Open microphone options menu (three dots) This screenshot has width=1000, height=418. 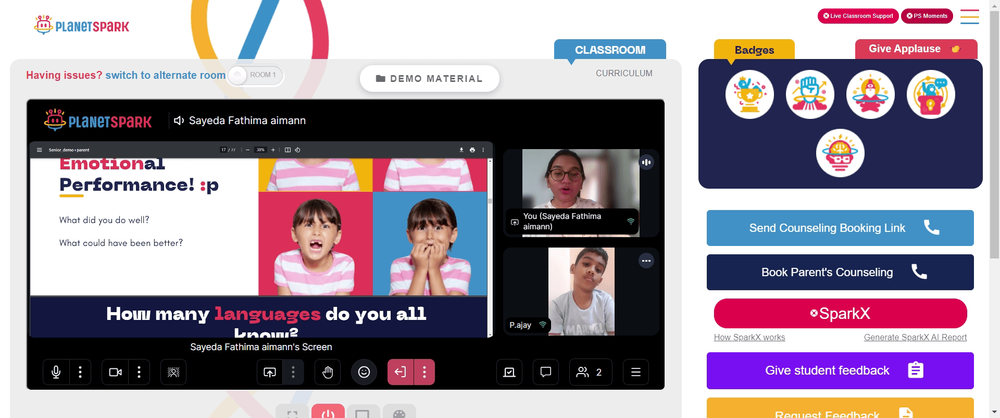(x=80, y=372)
